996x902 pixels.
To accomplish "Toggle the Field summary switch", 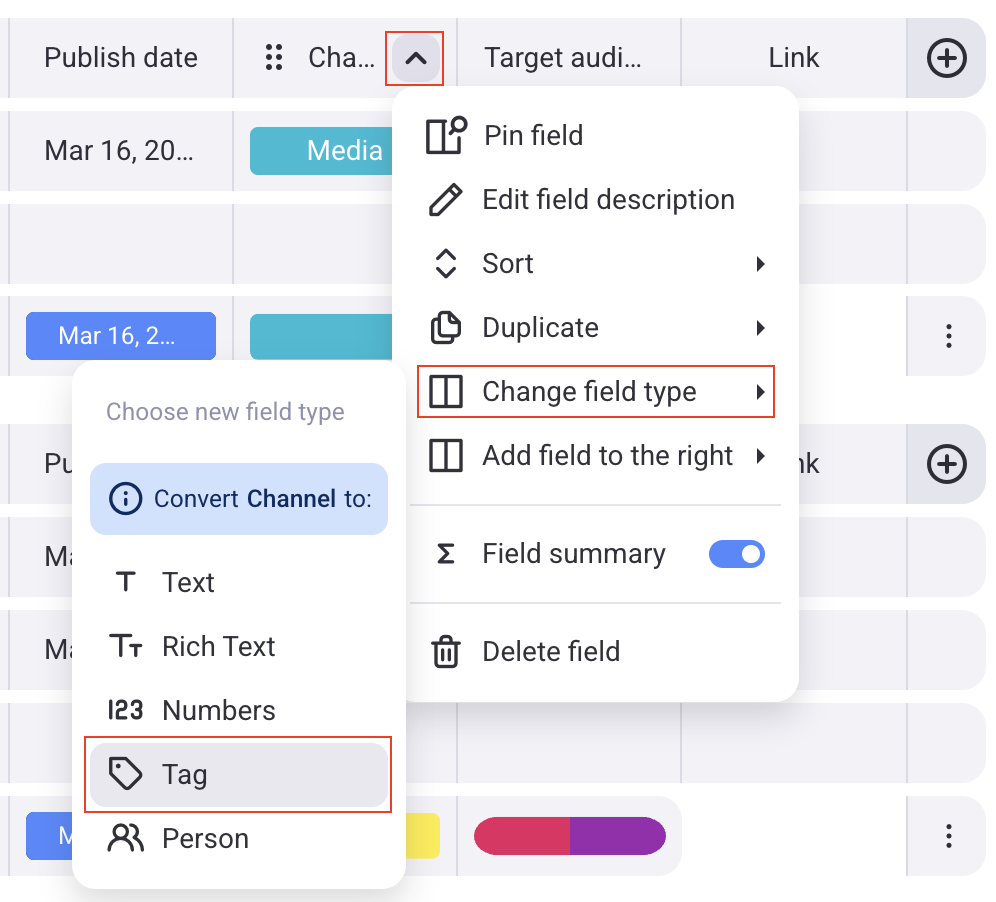I will pyautogui.click(x=736, y=554).
